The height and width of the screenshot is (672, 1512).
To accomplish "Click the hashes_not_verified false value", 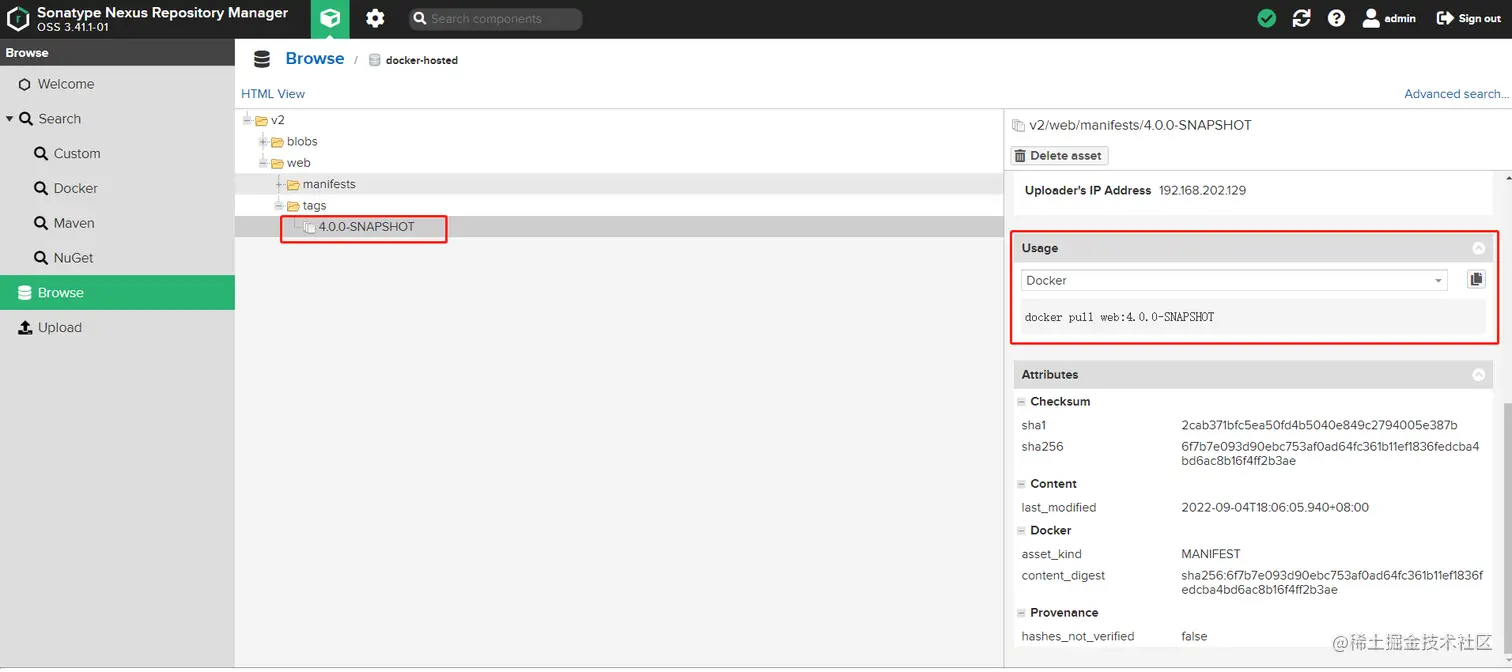I will [x=1194, y=636].
